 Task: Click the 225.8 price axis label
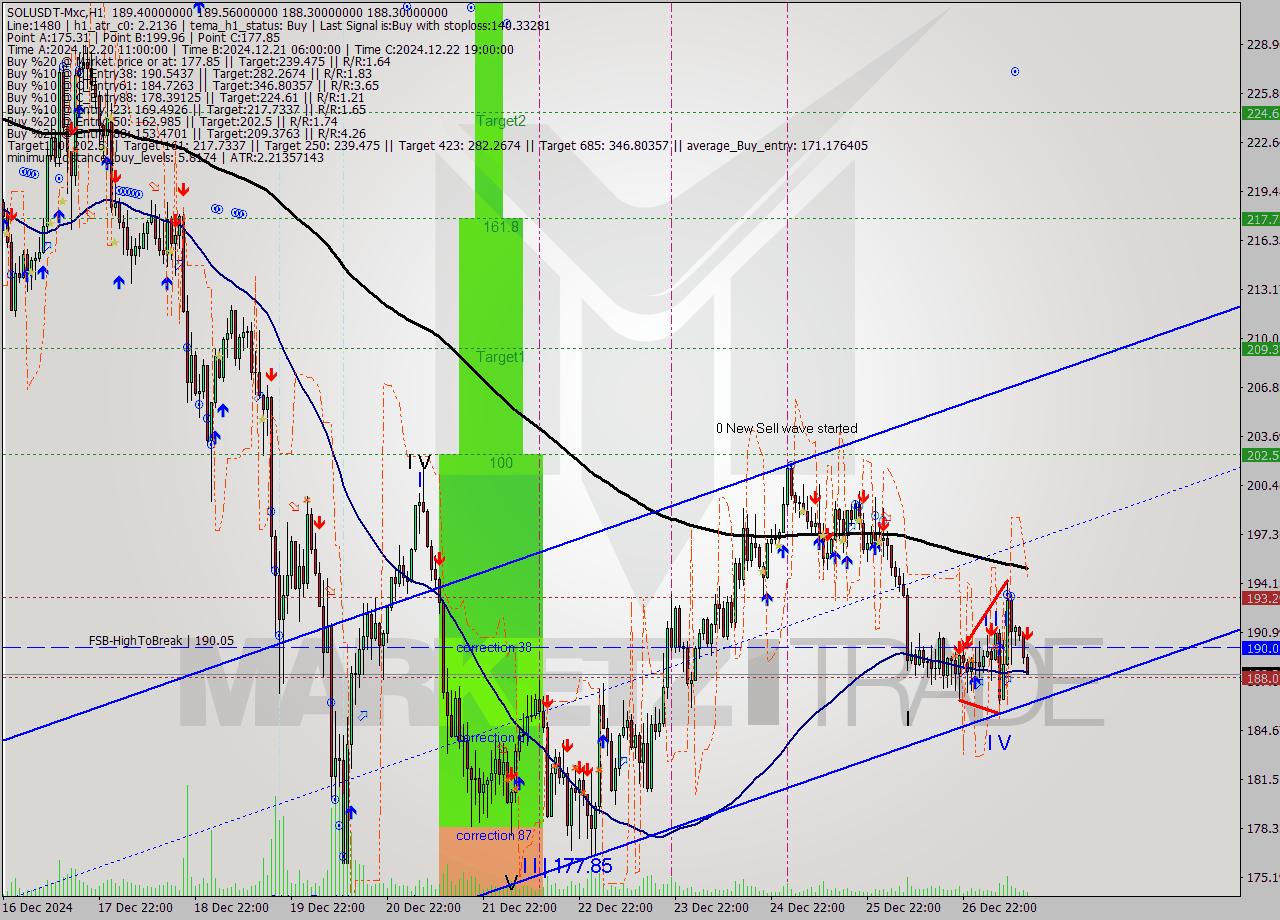1263,93
